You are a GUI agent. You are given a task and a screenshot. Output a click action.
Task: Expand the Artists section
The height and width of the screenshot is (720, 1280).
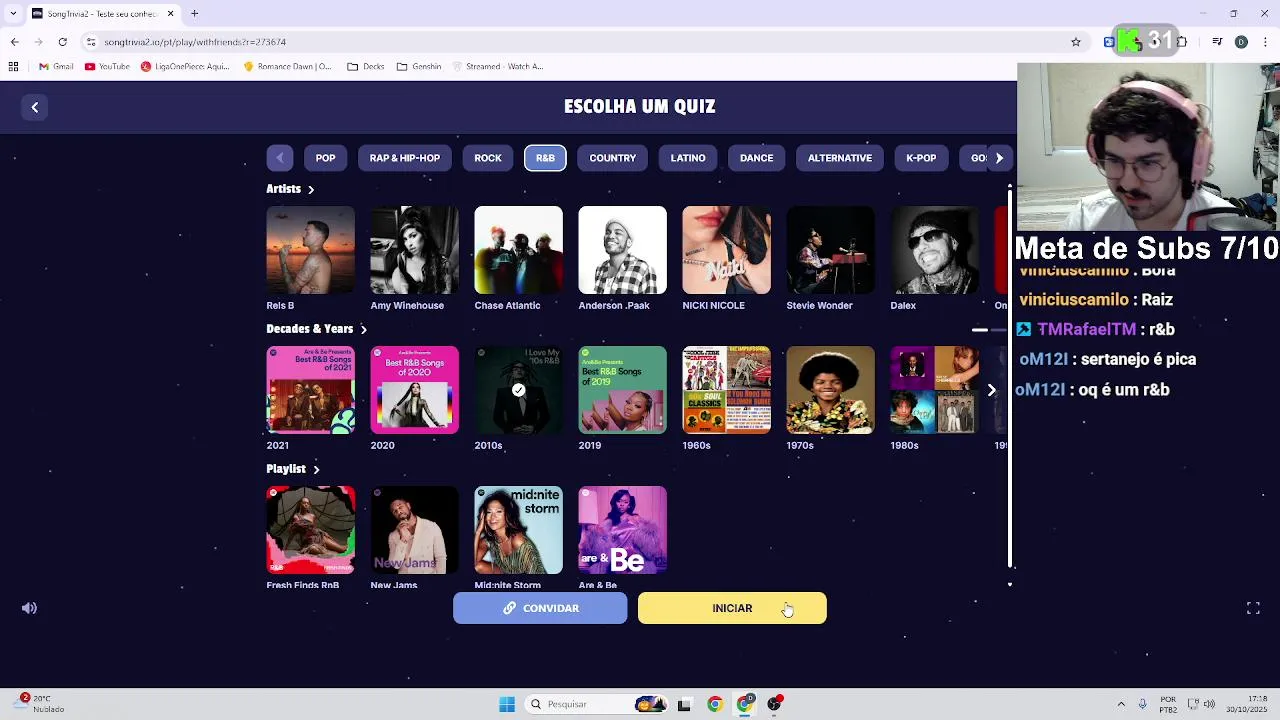290,189
